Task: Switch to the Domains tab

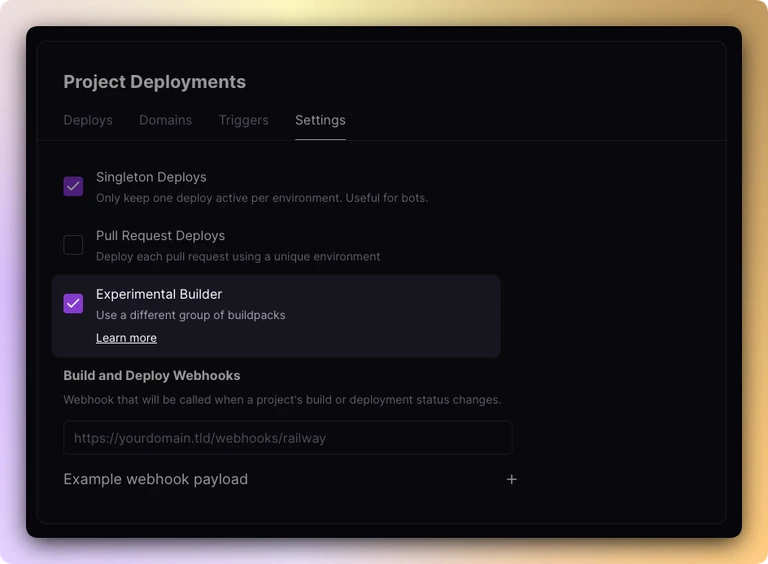Action: (166, 120)
